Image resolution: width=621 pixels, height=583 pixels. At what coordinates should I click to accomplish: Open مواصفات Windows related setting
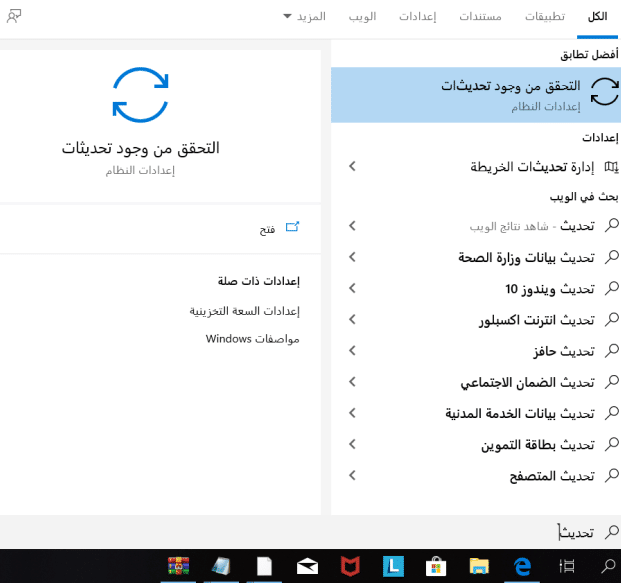click(x=252, y=339)
